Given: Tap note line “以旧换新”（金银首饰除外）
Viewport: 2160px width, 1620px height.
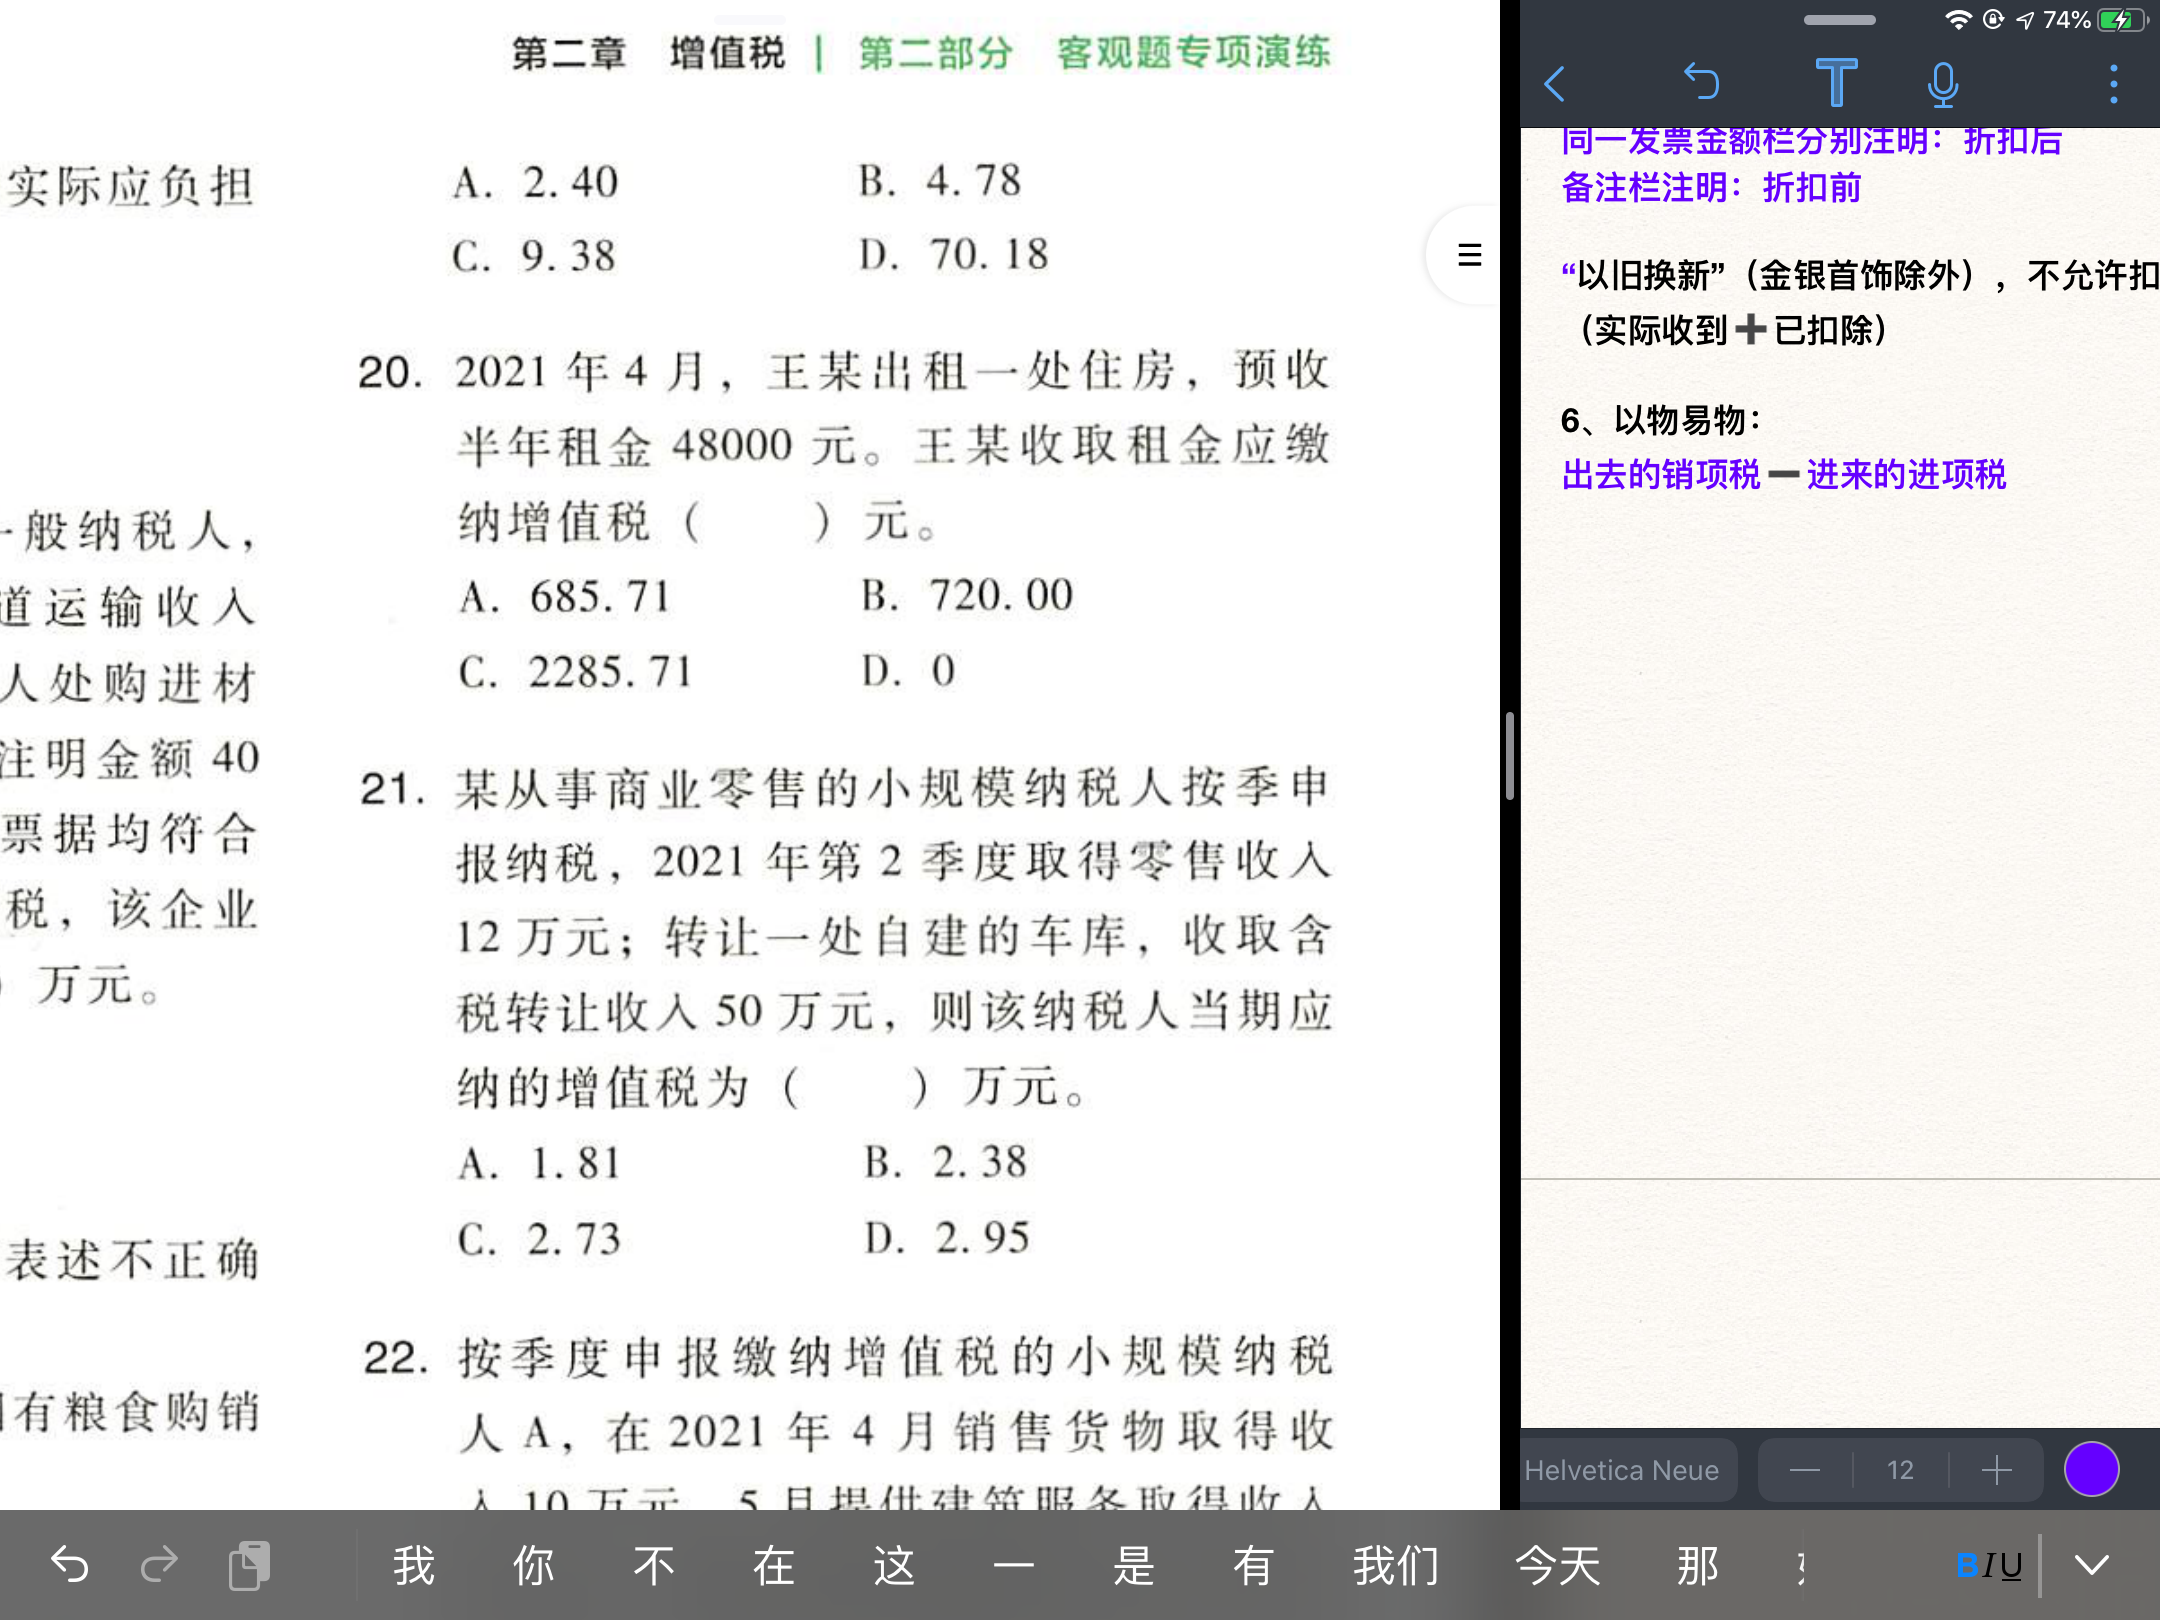Looking at the screenshot, I should [1770, 275].
